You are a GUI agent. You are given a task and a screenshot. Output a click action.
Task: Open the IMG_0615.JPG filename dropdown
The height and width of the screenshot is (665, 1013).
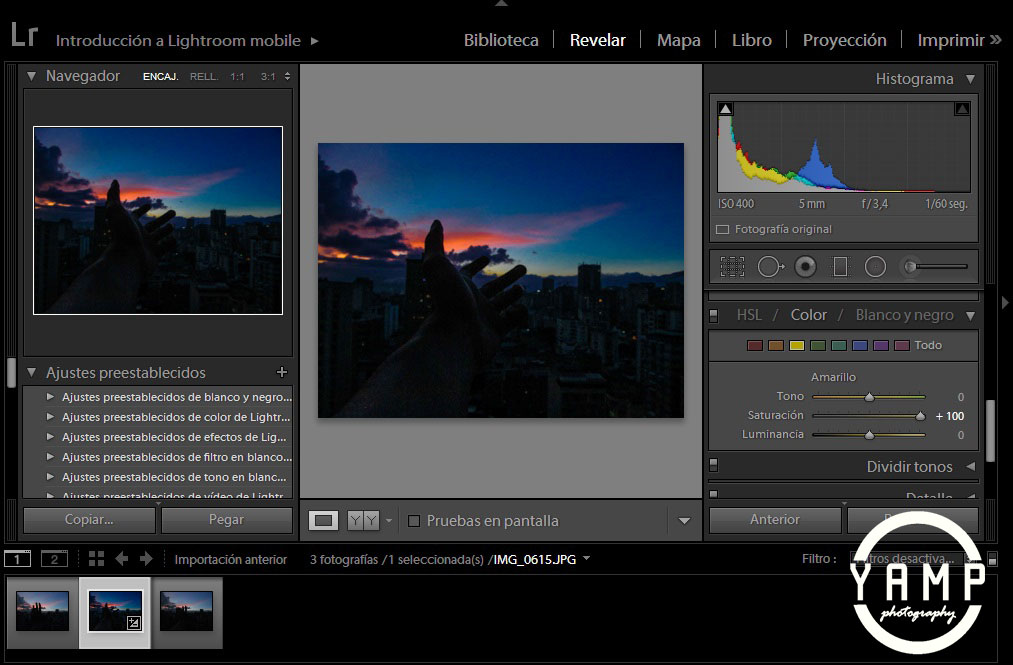586,559
